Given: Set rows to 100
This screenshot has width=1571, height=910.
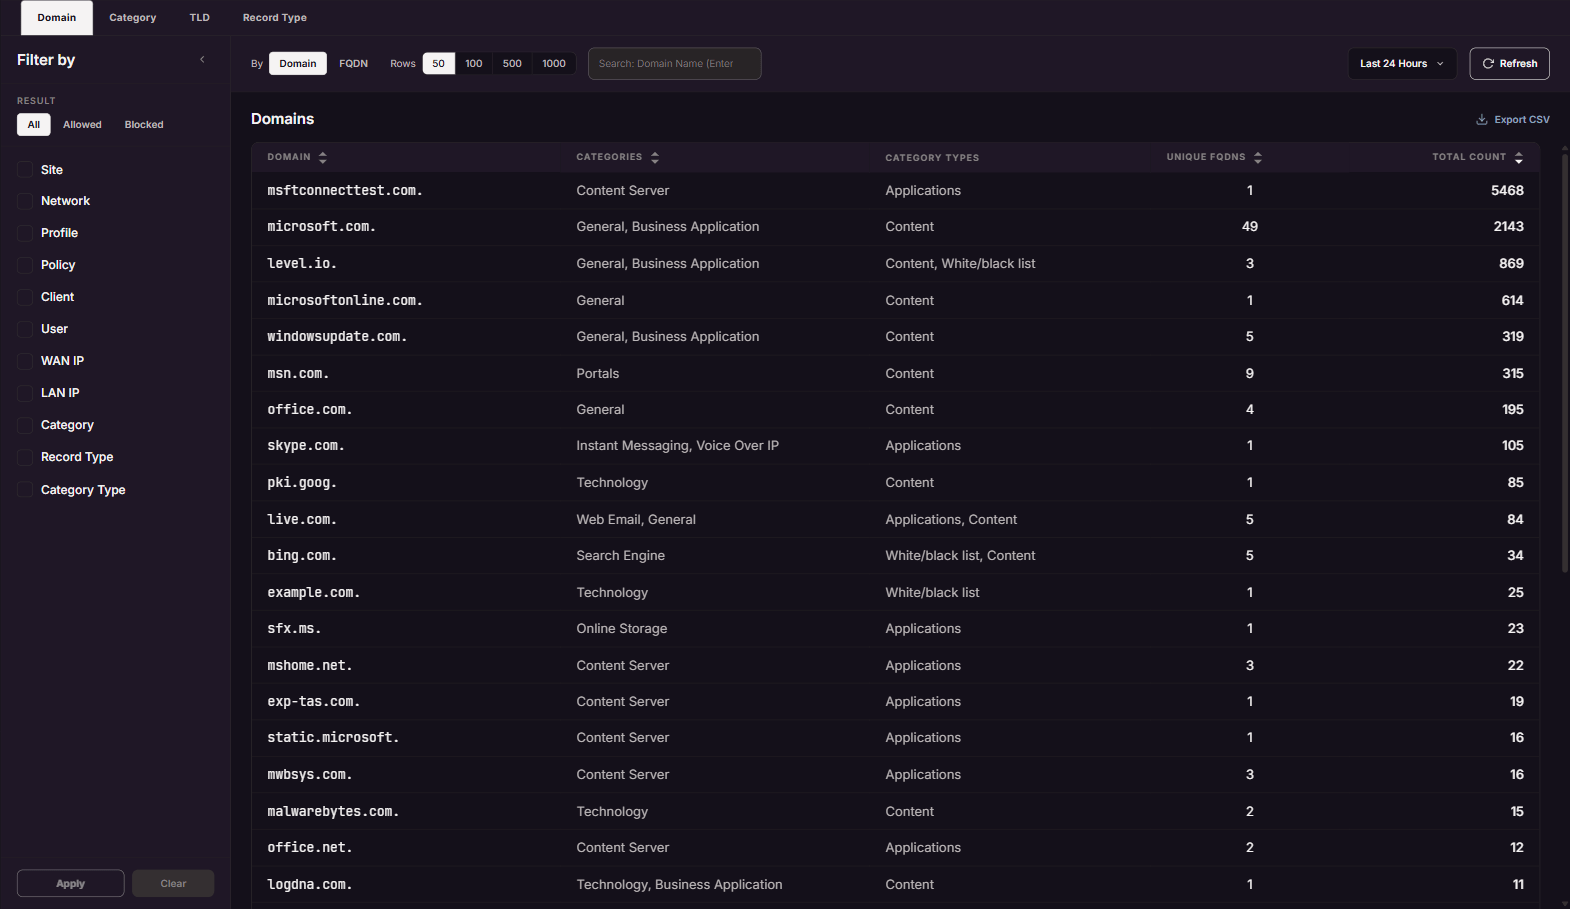Looking at the screenshot, I should [474, 64].
